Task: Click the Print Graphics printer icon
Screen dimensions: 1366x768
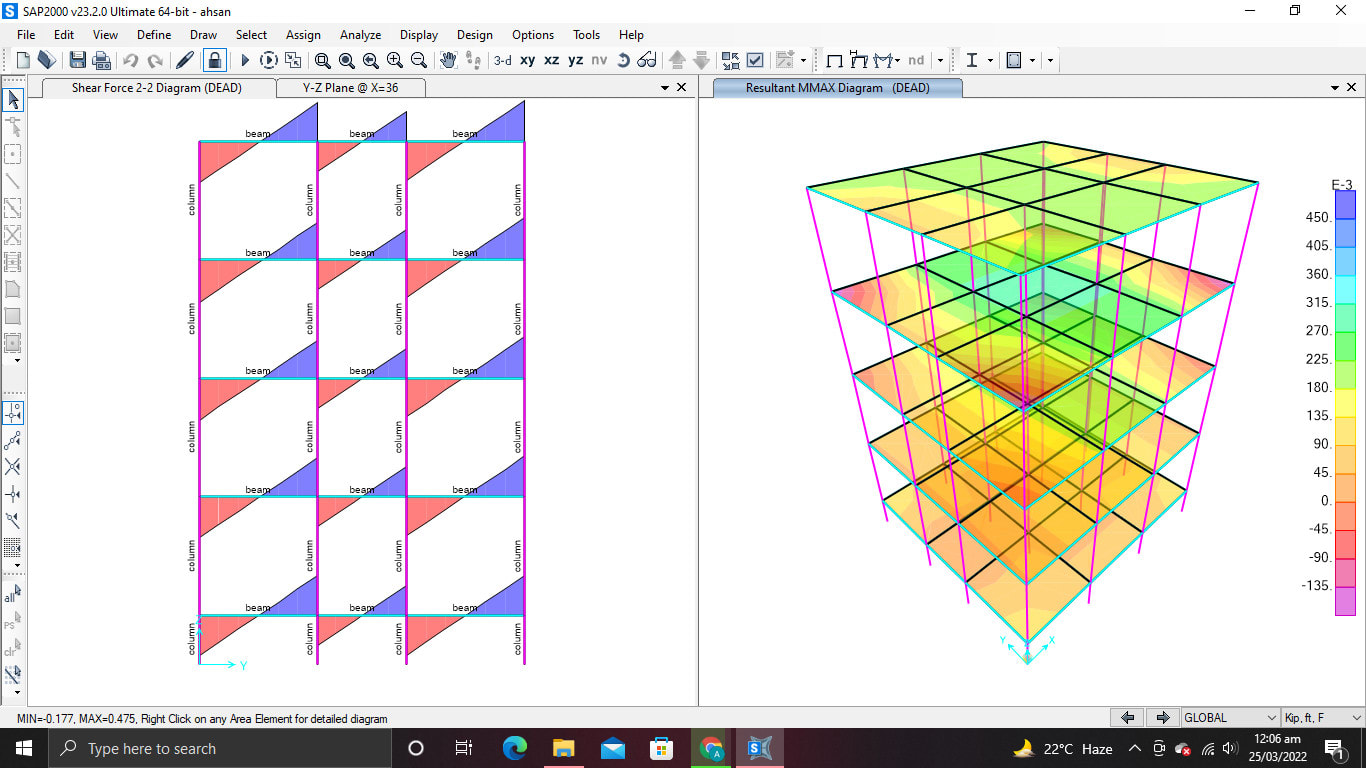Action: 101,60
